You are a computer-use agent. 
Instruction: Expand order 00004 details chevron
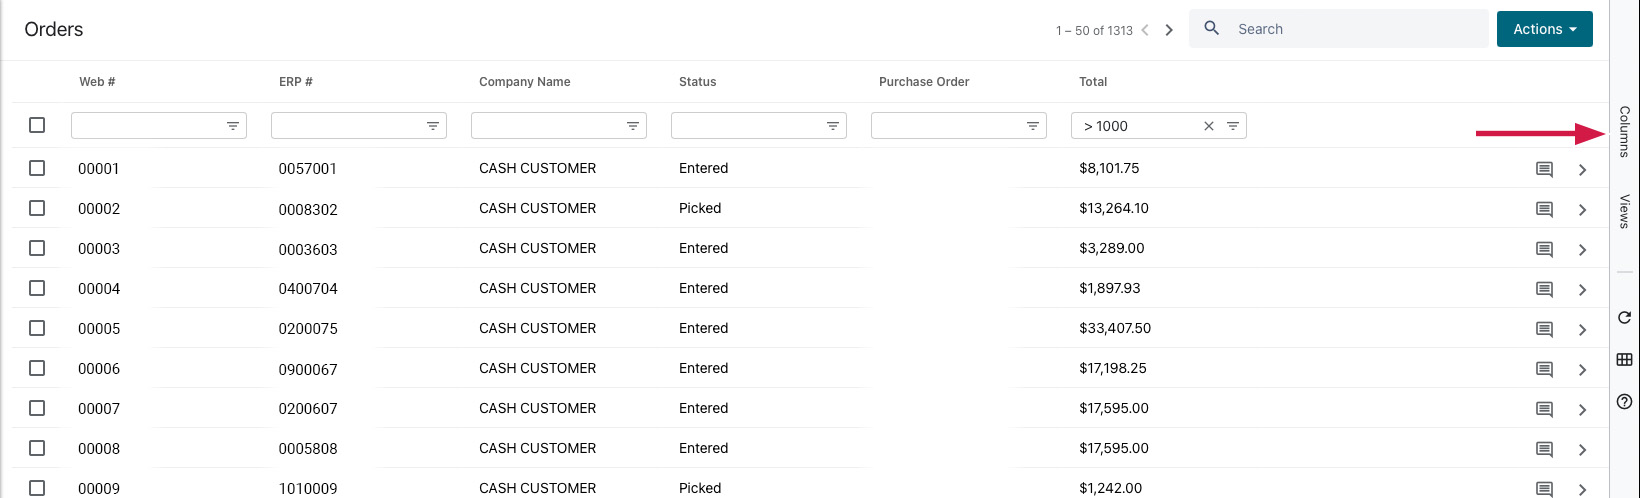pyautogui.click(x=1582, y=290)
